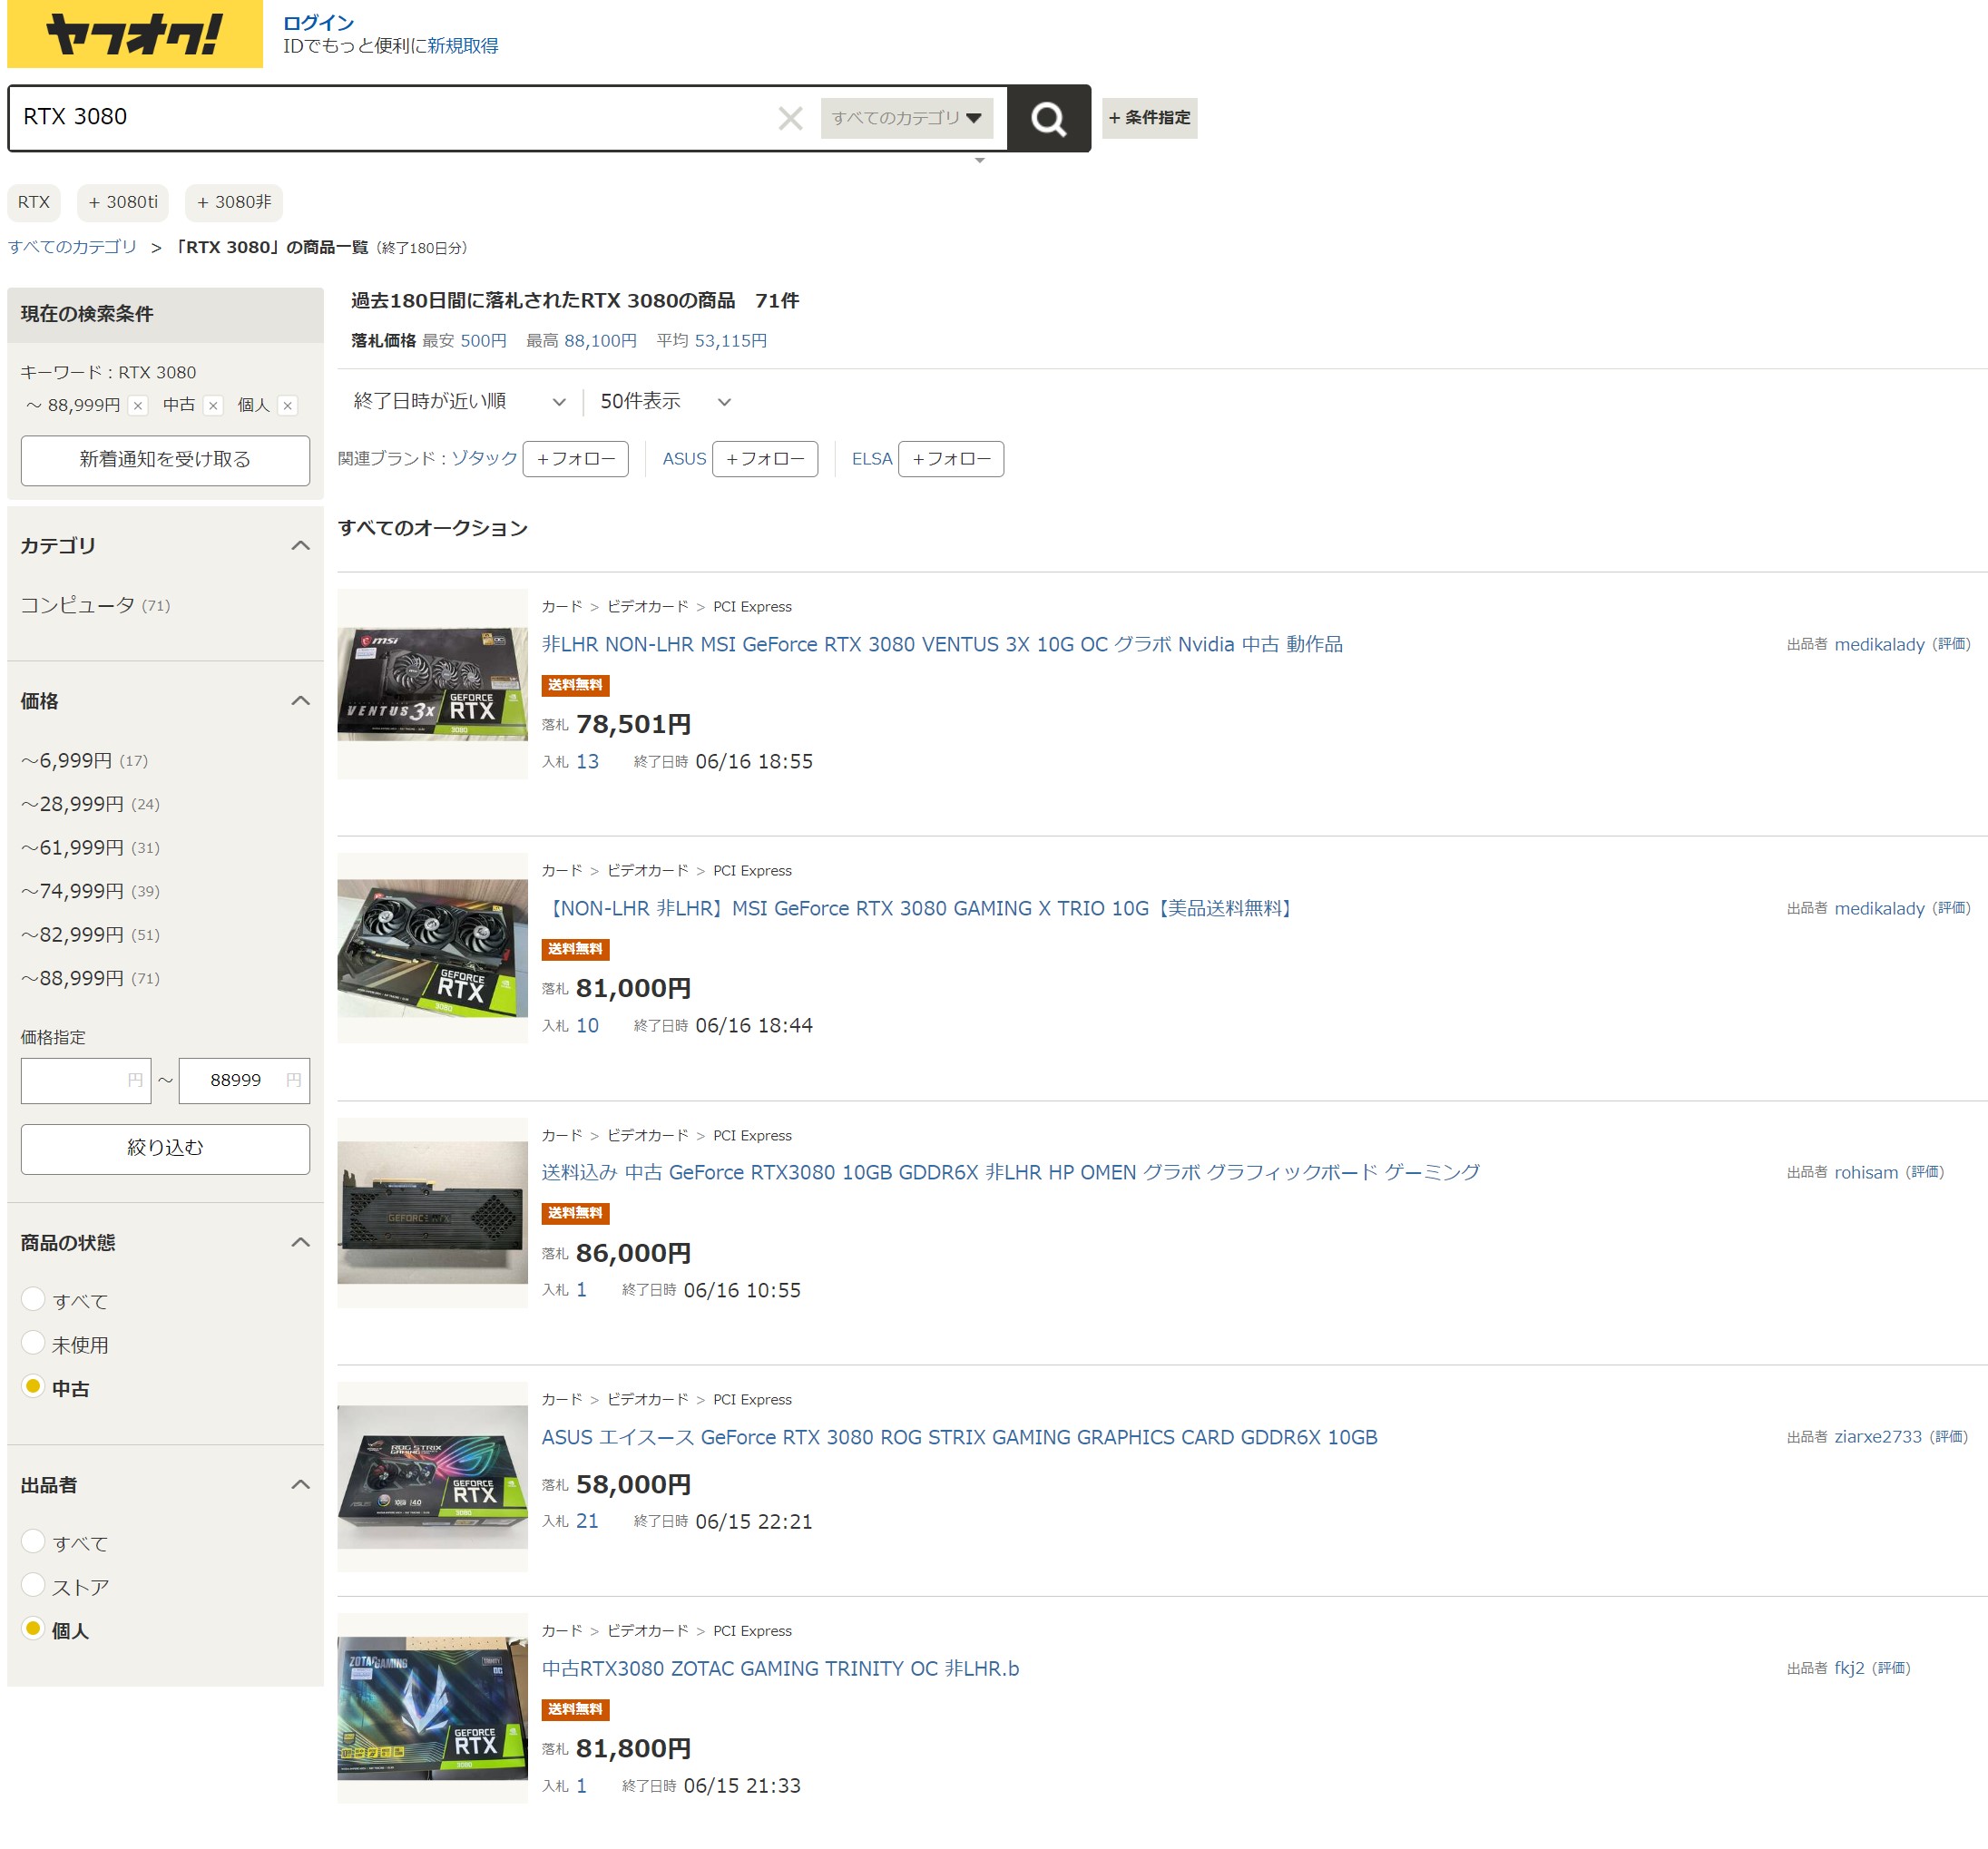1988x1849 pixels.
Task: Click the ＋条件指定 button
Action: [1149, 118]
